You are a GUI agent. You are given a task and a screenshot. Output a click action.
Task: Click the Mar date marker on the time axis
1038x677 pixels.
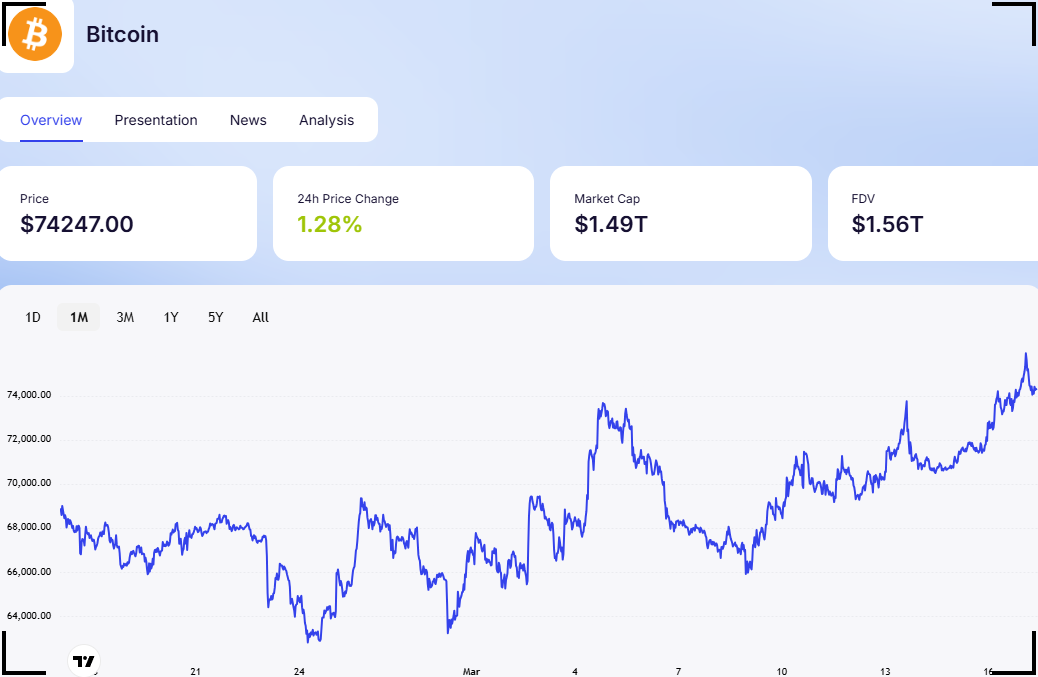click(x=472, y=671)
